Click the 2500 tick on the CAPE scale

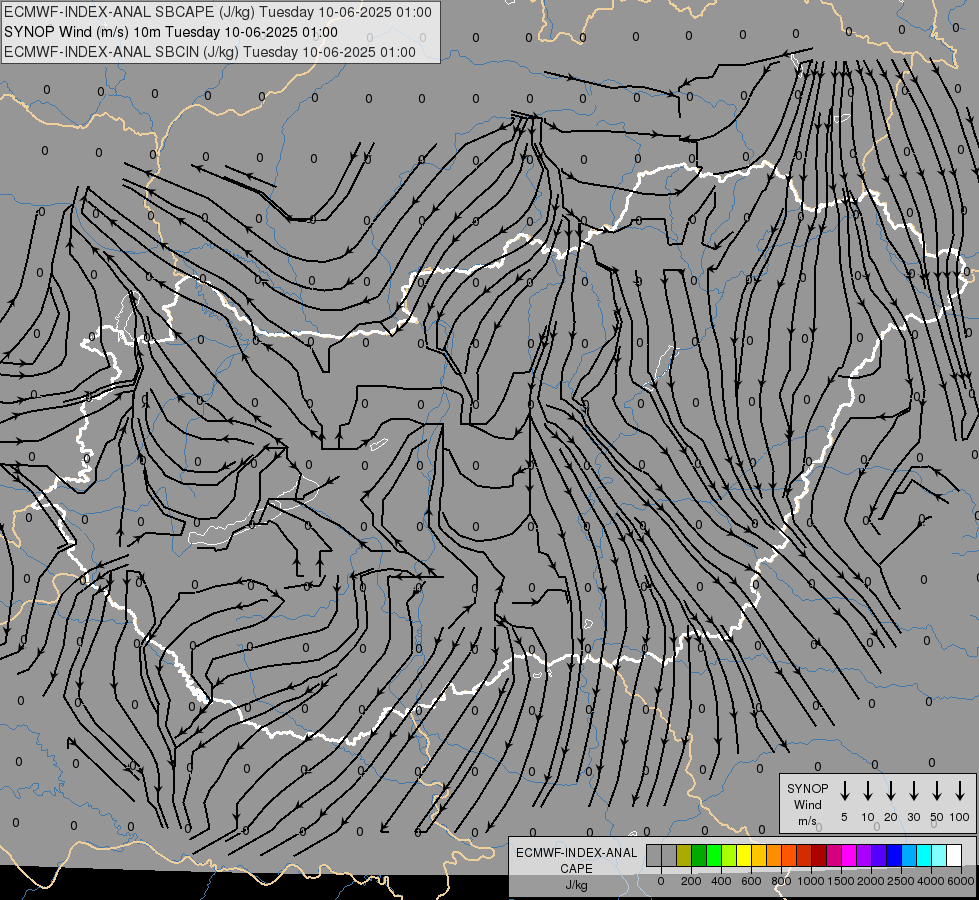[901, 881]
